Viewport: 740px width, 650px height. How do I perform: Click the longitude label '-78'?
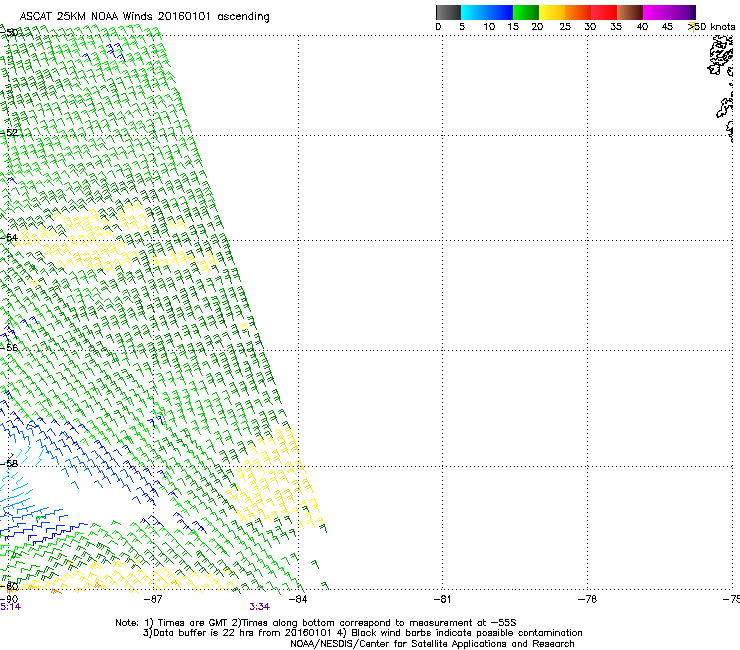click(587, 599)
